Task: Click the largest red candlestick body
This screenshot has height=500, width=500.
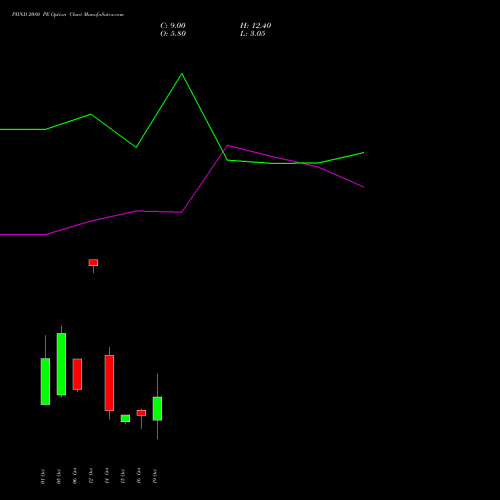Action: point(109,383)
